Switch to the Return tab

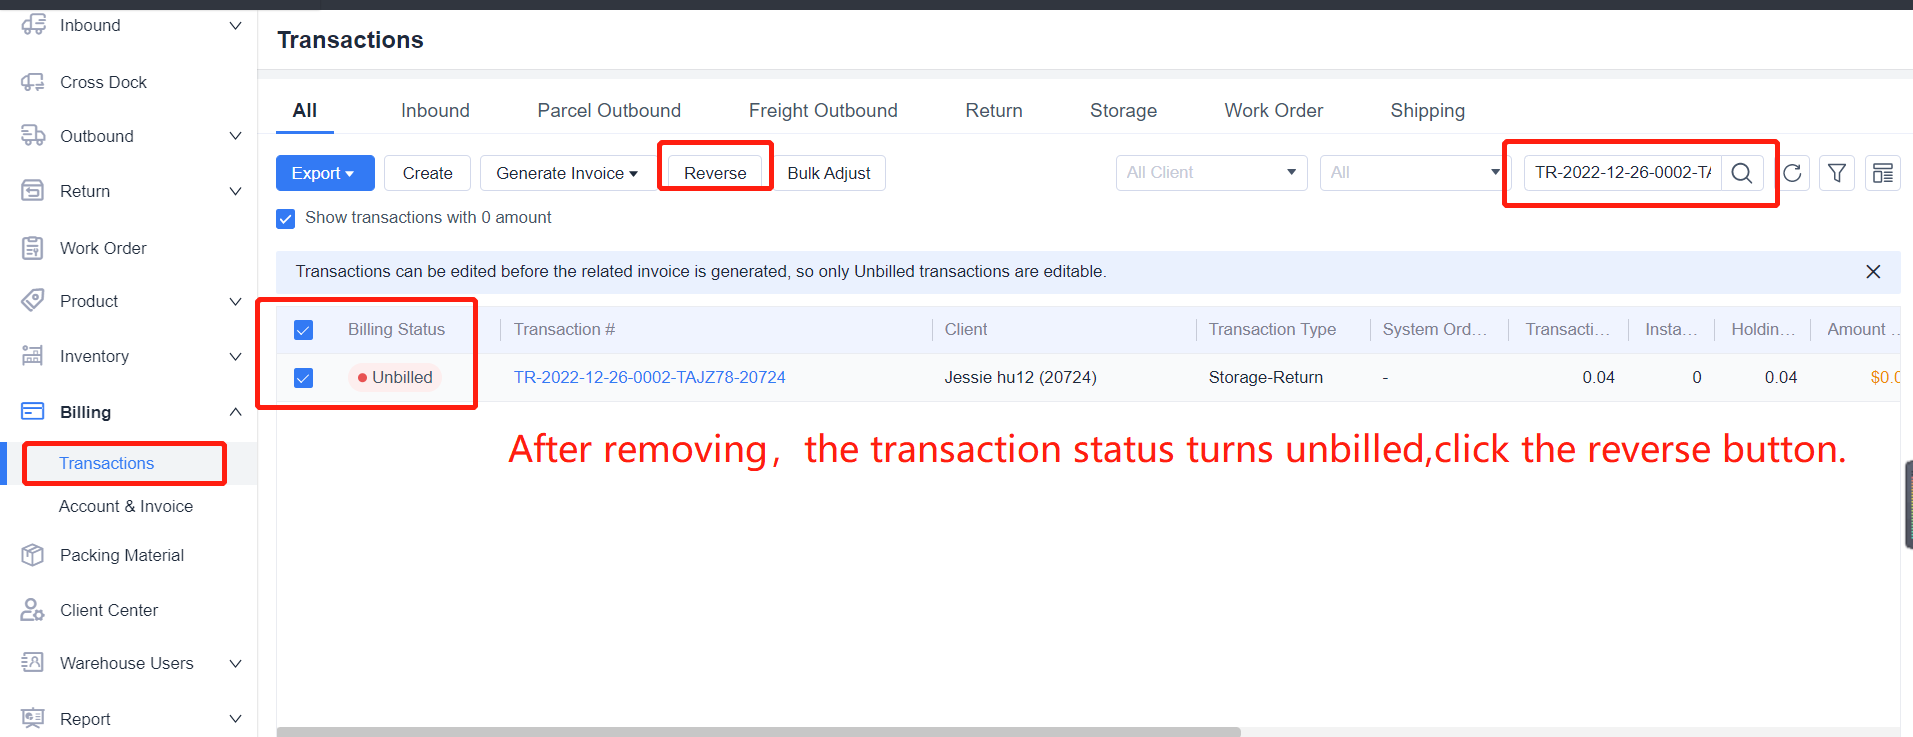[994, 111]
